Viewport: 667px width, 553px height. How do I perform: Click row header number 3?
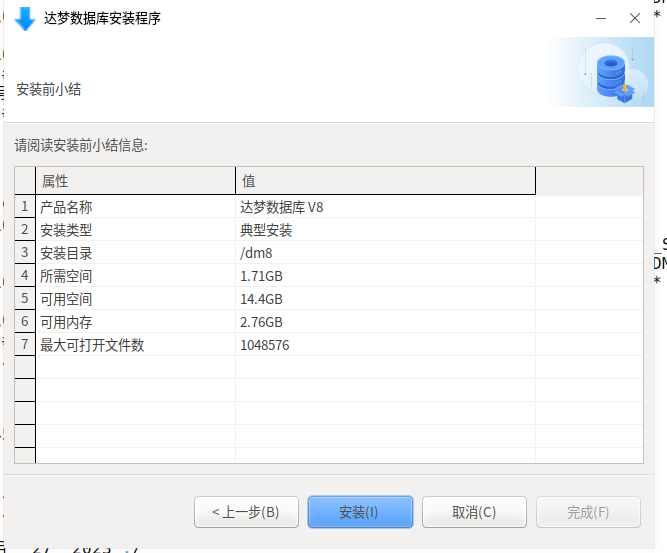(x=25, y=253)
